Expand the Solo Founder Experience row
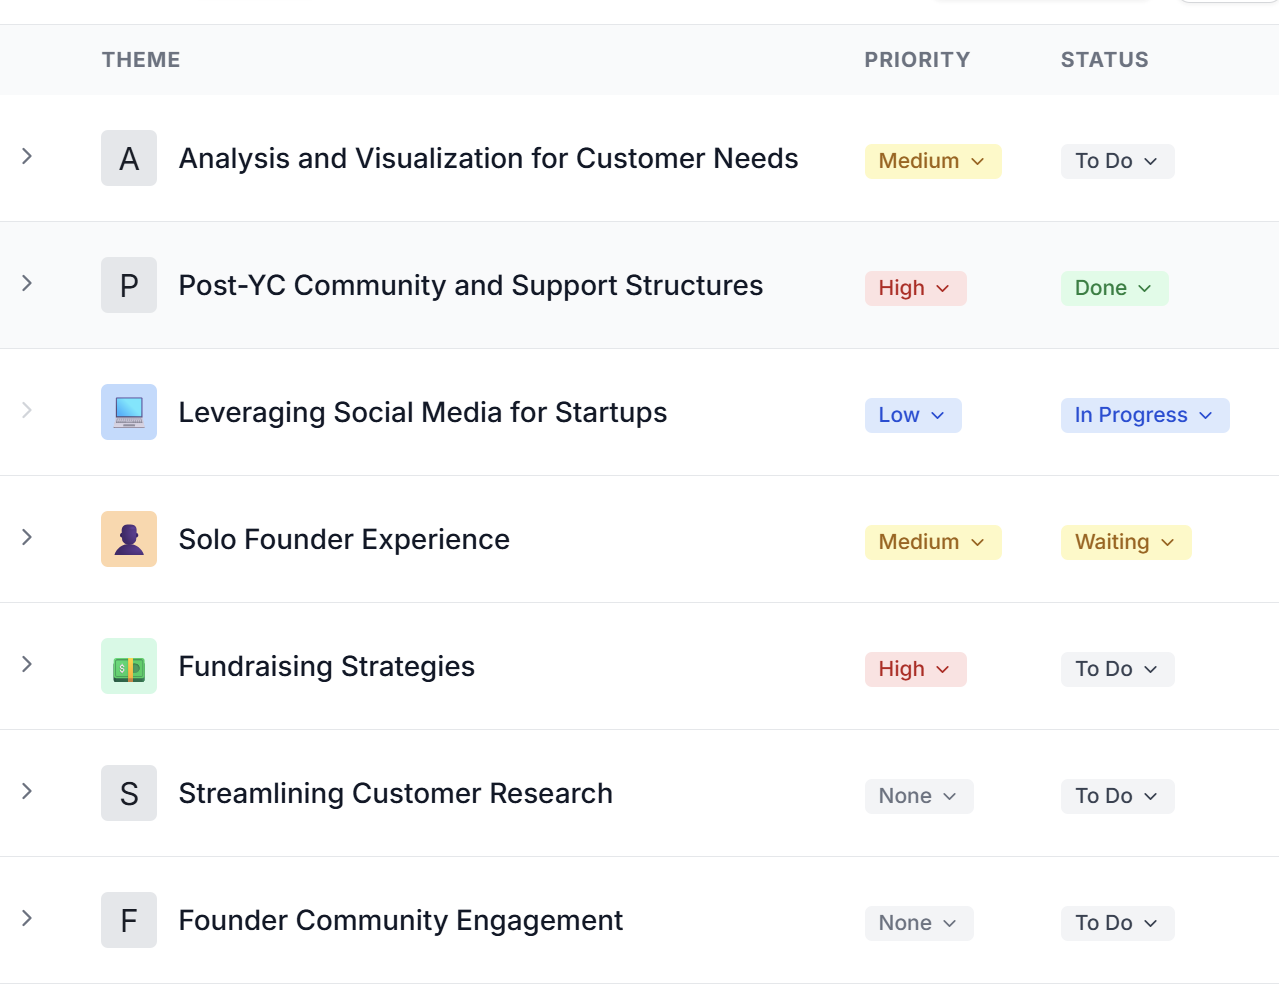 [x=27, y=538]
